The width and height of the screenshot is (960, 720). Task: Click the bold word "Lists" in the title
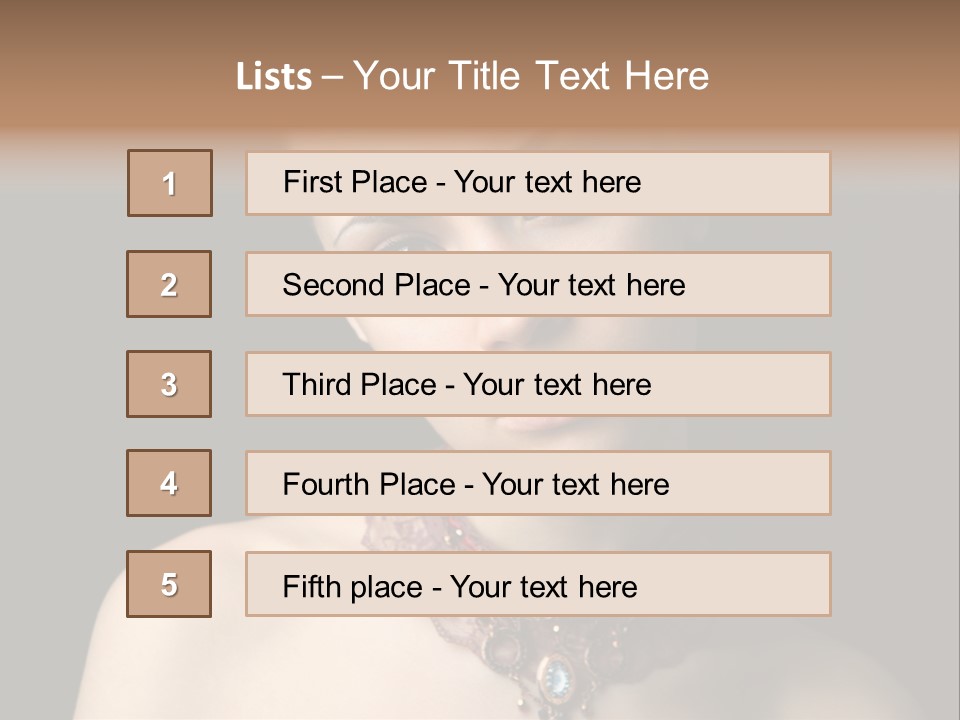point(274,77)
